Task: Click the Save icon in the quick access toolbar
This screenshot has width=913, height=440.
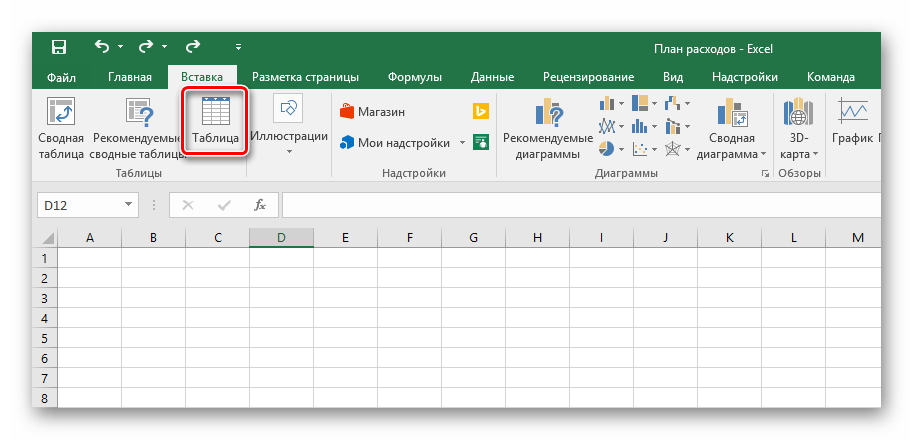Action: click(x=59, y=47)
